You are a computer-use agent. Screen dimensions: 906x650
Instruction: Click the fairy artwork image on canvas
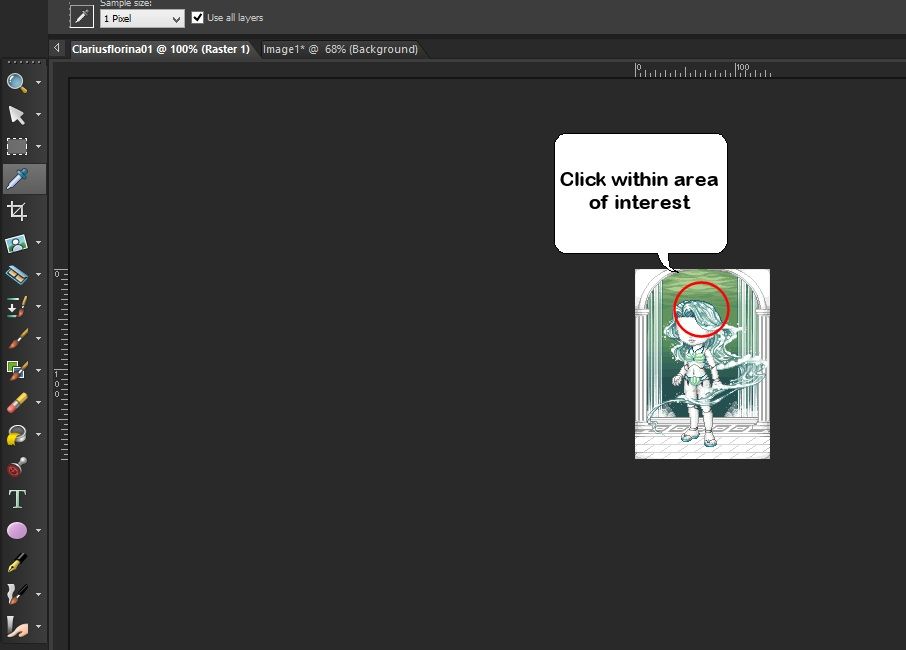click(702, 364)
